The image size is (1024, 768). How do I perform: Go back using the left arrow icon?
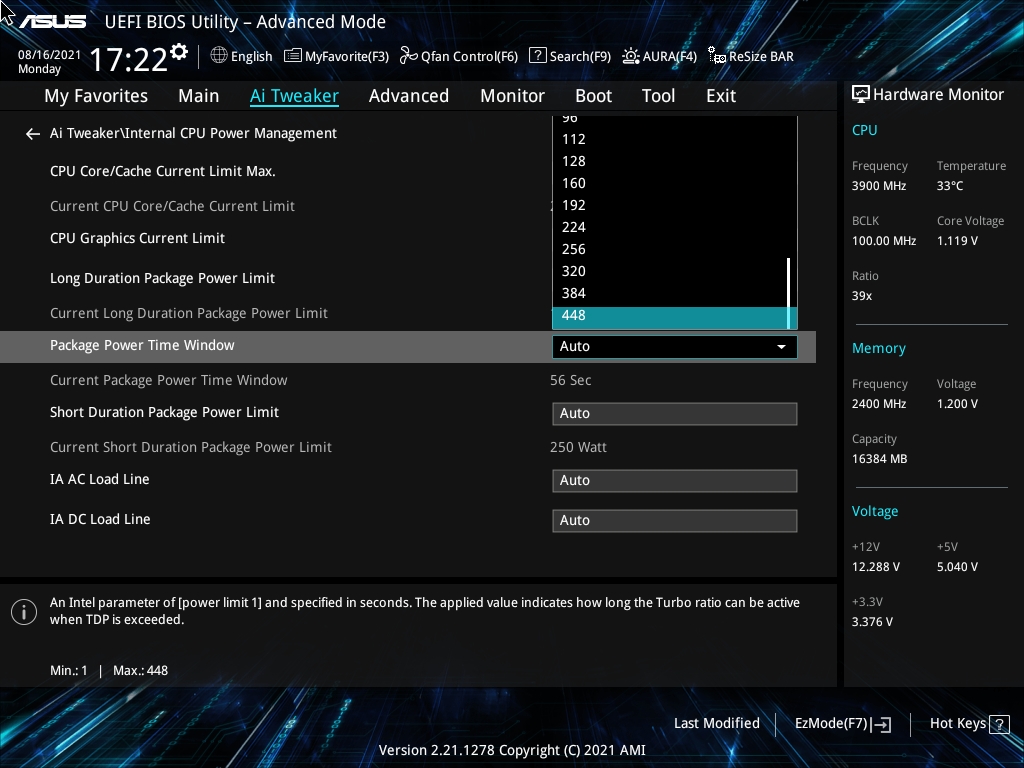click(33, 134)
